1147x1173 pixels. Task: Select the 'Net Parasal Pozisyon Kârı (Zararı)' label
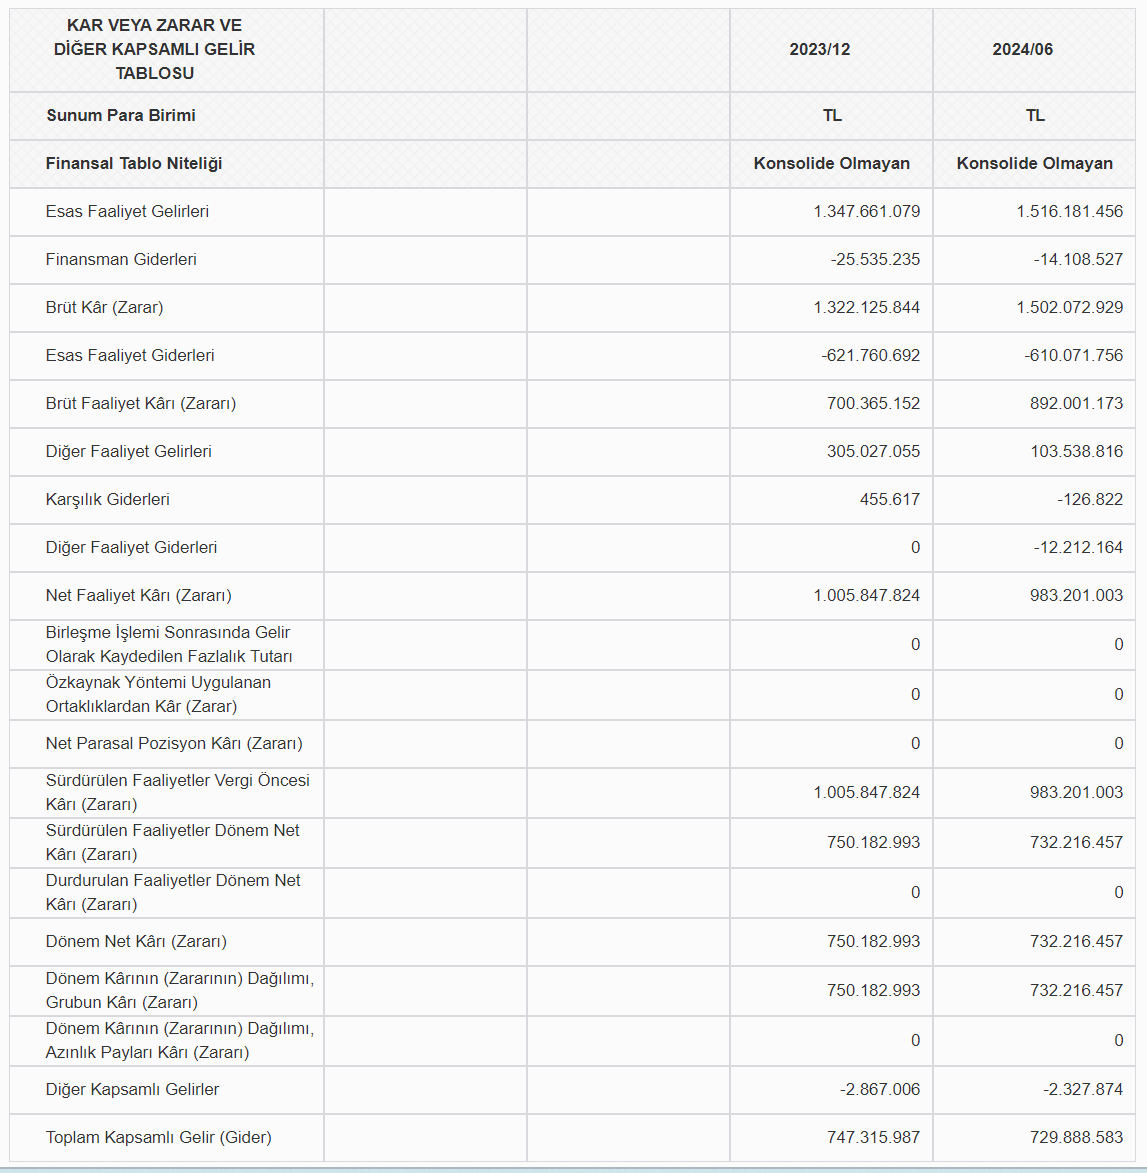click(x=174, y=744)
